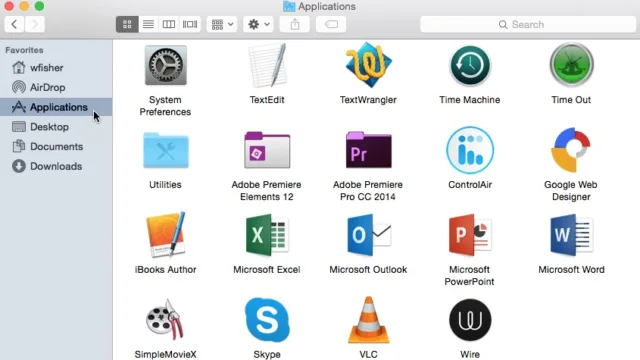Click the Wire app icon

(470, 320)
